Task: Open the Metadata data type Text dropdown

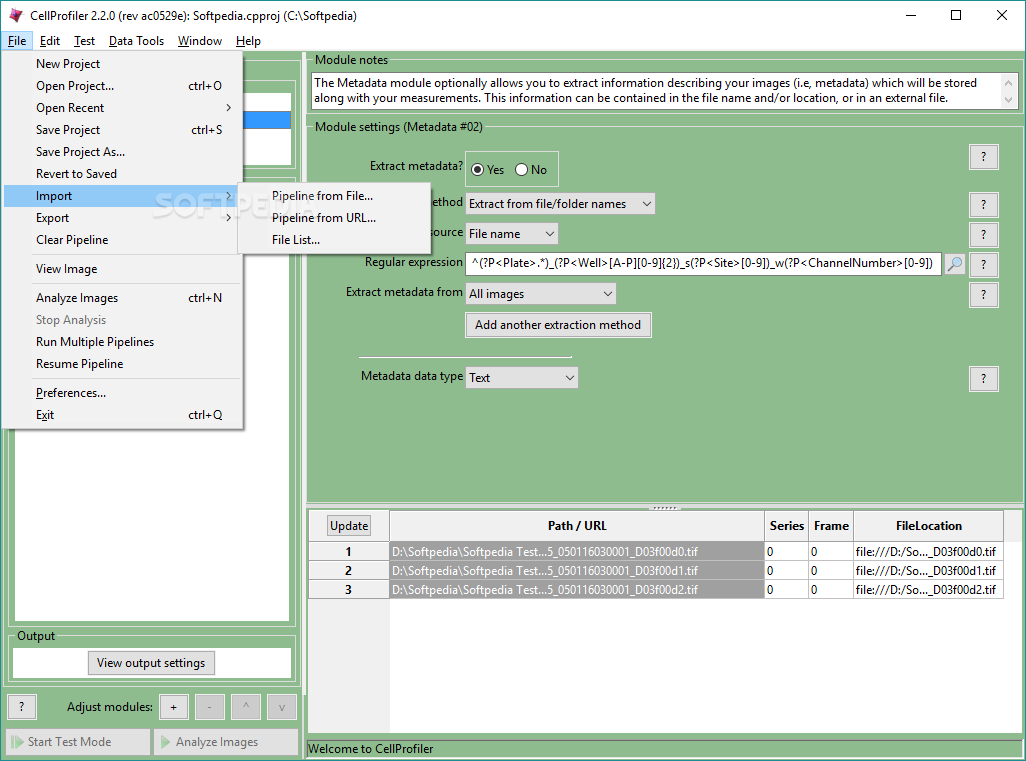Action: [x=522, y=378]
